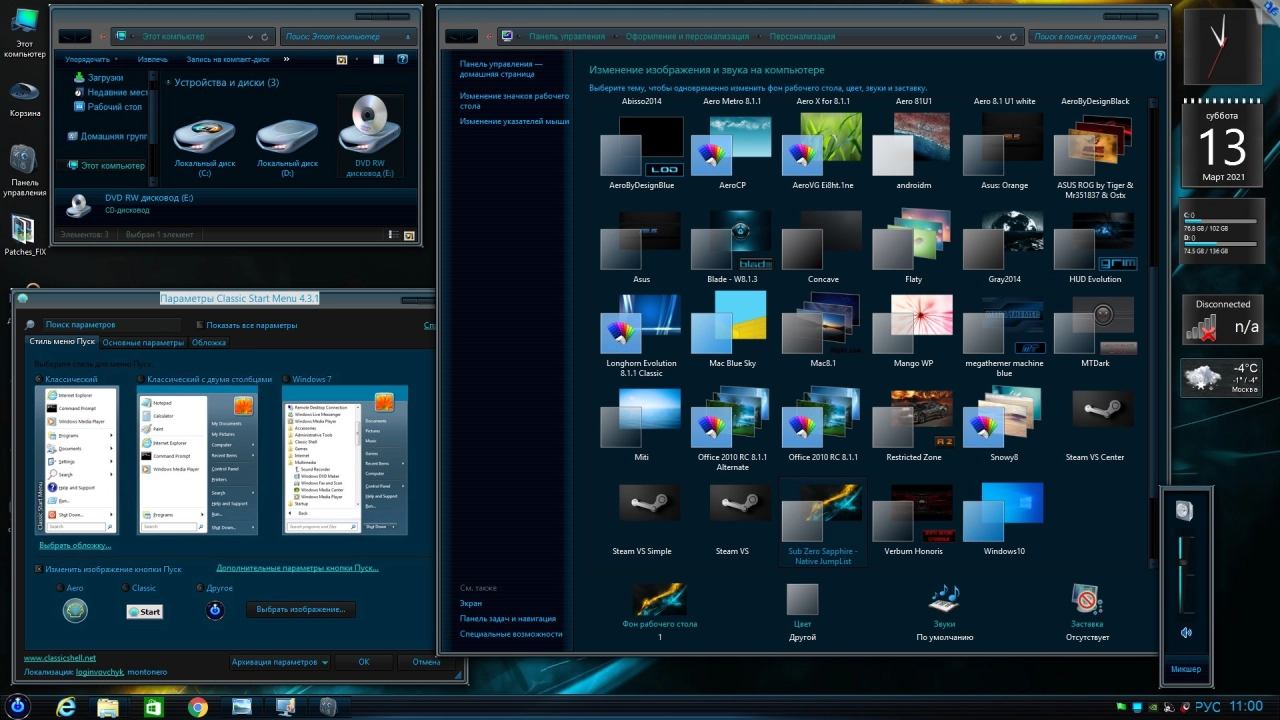Click 'Запись на компакт-диск' in Explorer toolbar
Viewport: 1280px width, 720px height.
[x=228, y=59]
